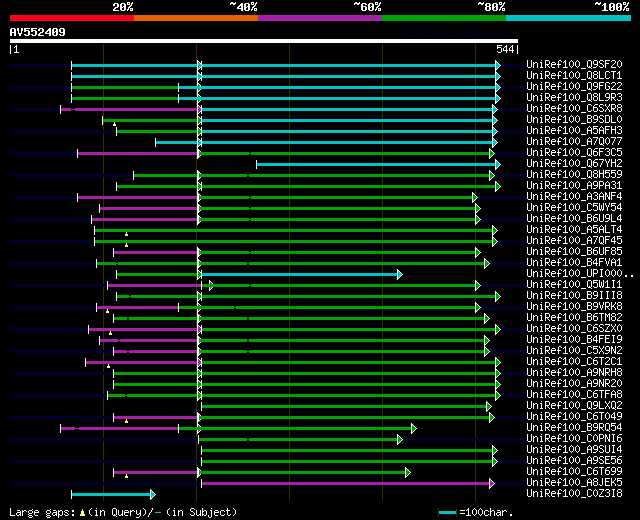640x520 pixels.
Task: Click the UniRef100_C0PNI6 label
Action: click(574, 439)
